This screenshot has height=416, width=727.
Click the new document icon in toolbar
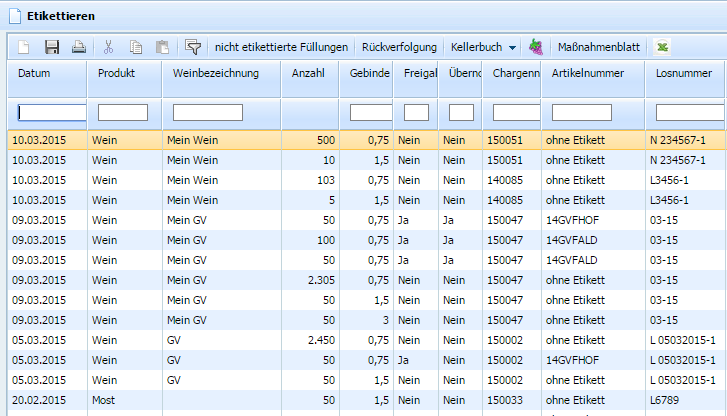24,47
